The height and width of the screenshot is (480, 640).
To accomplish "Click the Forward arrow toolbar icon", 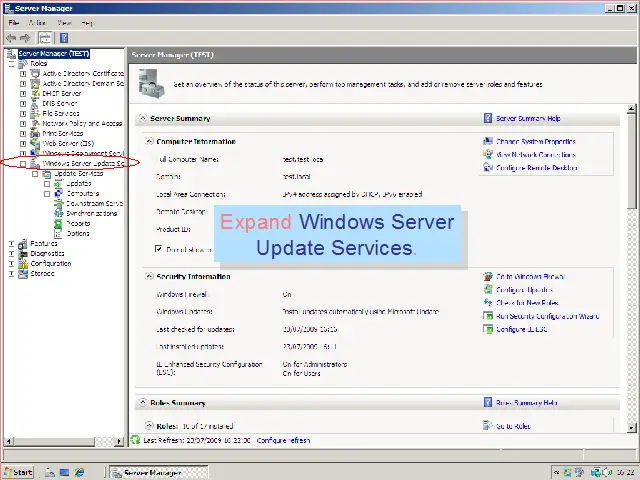I will (x=25, y=38).
